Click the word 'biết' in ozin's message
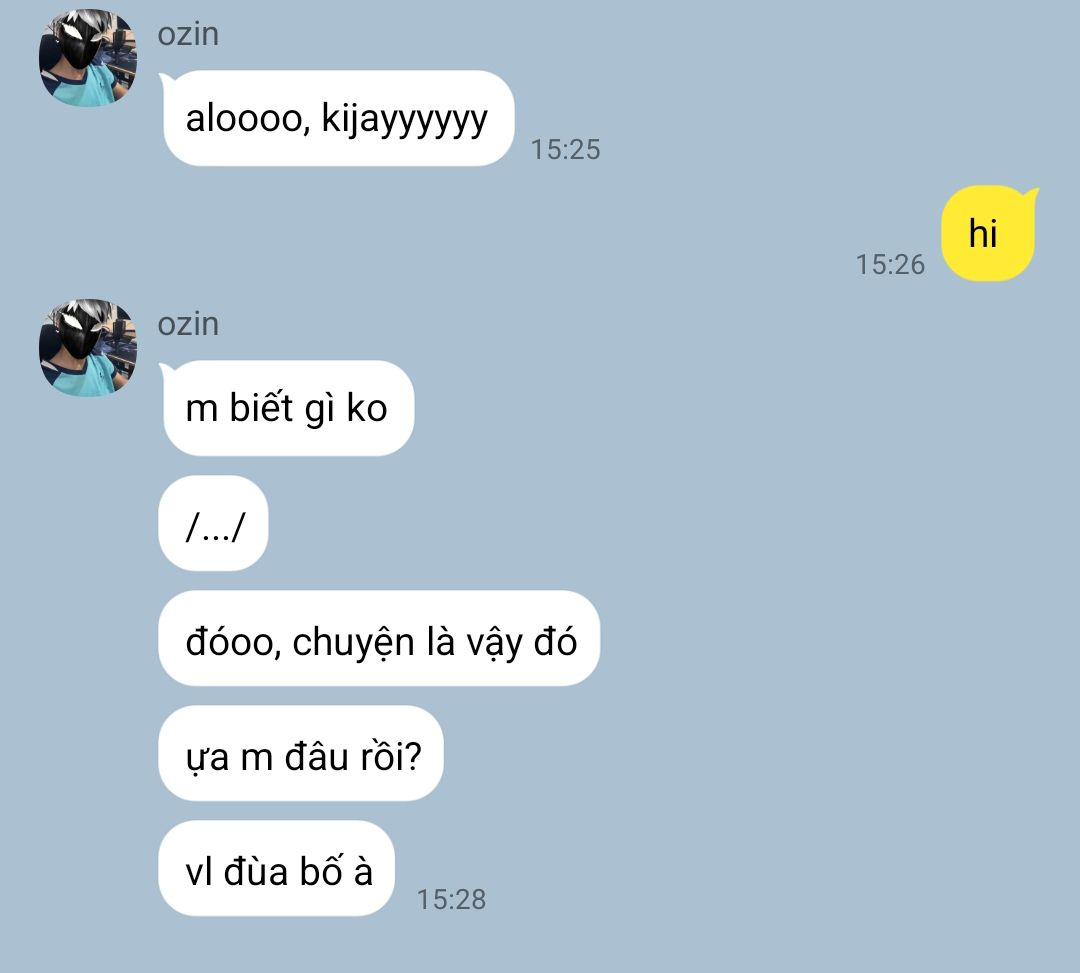This screenshot has width=1080, height=973. coord(262,406)
